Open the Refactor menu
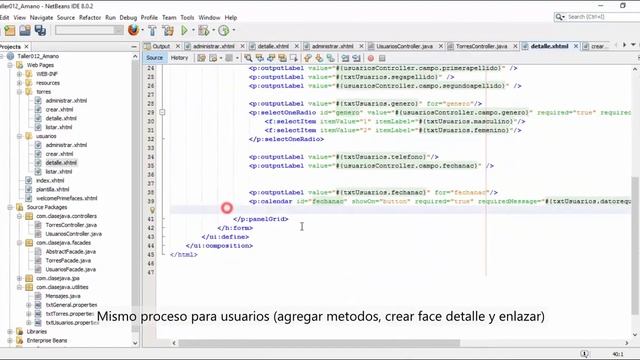 [x=90, y=18]
